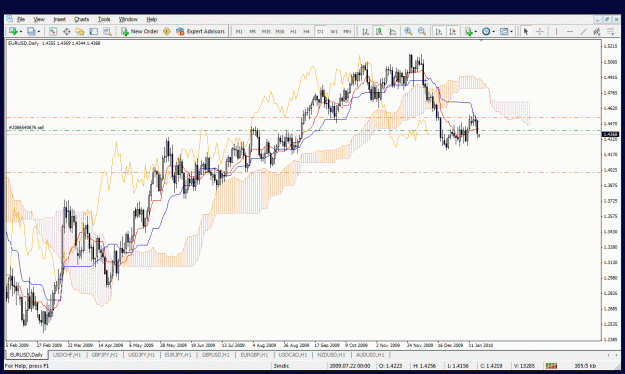The image size is (625, 374).
Task: Select the H1 timeframe toolbar button
Action: click(293, 31)
